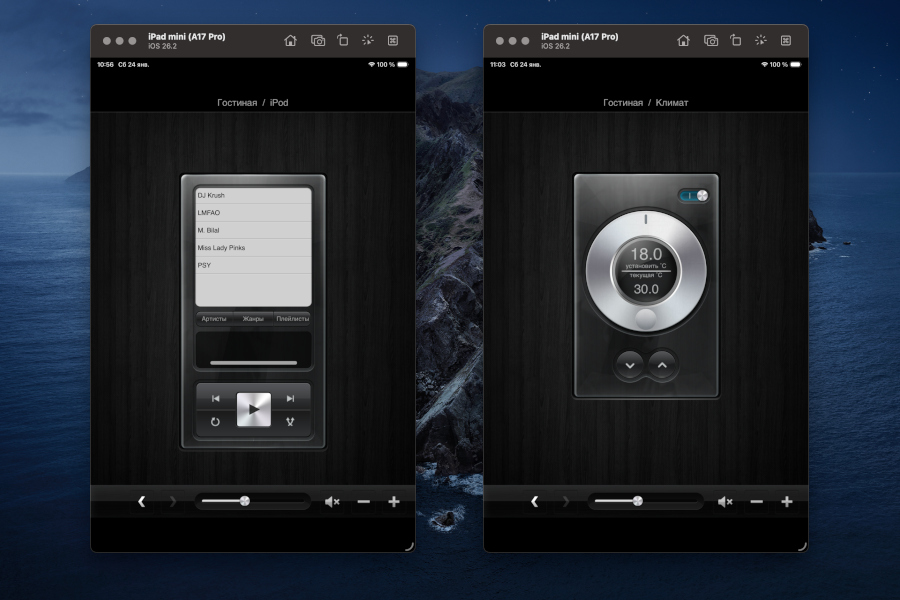The height and width of the screenshot is (600, 900).
Task: Click pointer sparkle icon in left simulator (10:56)
Action: tap(368, 40)
